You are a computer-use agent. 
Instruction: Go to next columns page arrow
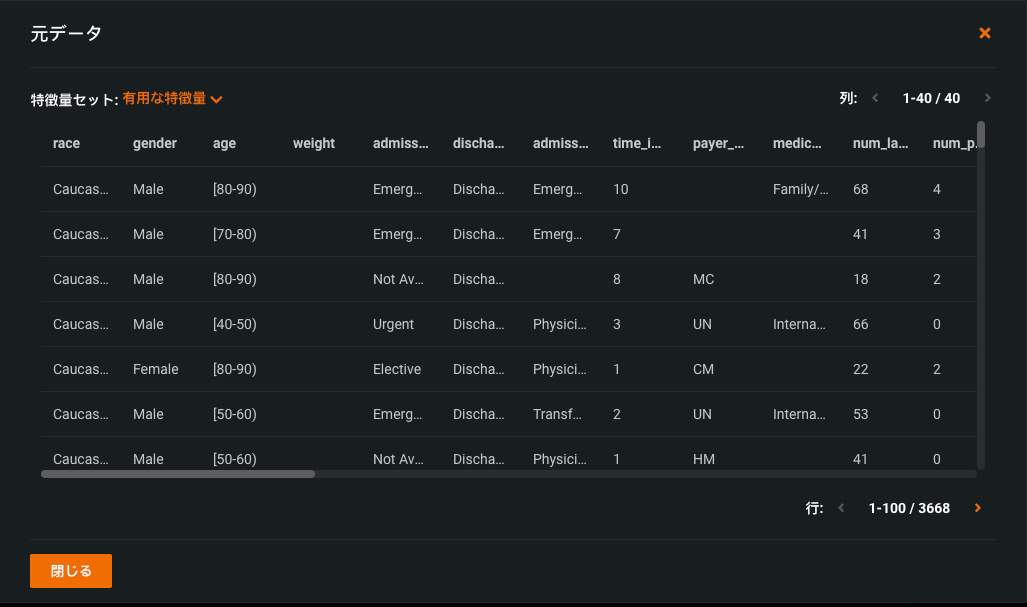pyautogui.click(x=988, y=98)
